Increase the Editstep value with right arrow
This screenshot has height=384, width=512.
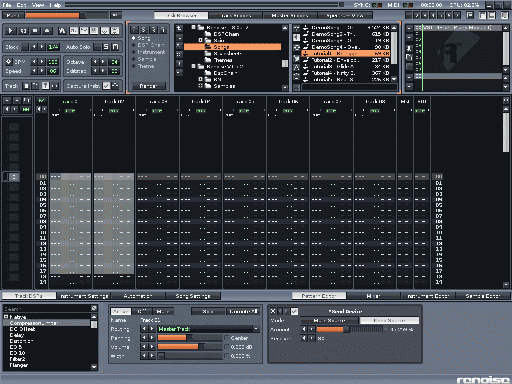[x=103, y=71]
